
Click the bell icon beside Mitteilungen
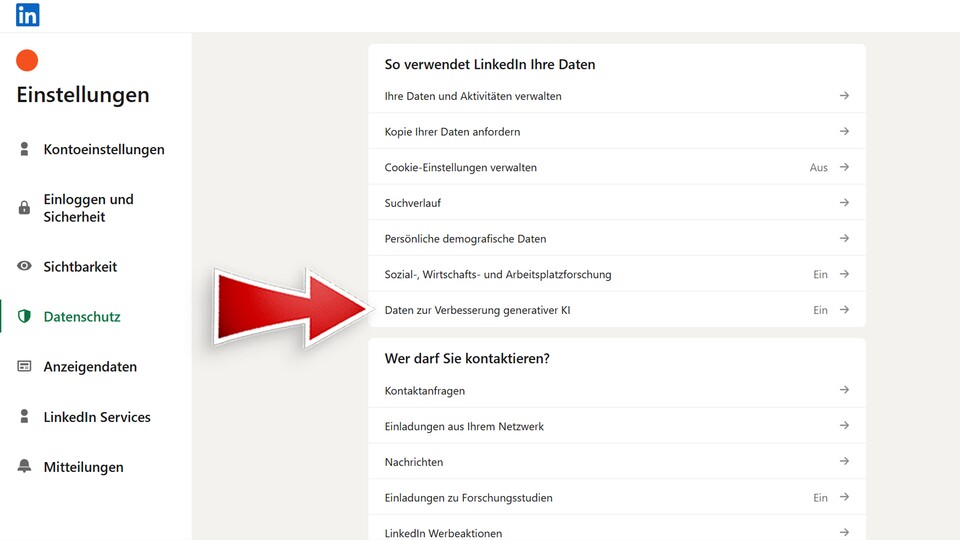25,467
